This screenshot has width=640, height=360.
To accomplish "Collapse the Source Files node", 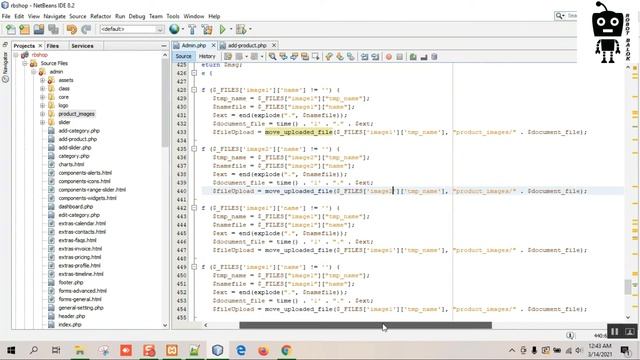I will (25, 63).
